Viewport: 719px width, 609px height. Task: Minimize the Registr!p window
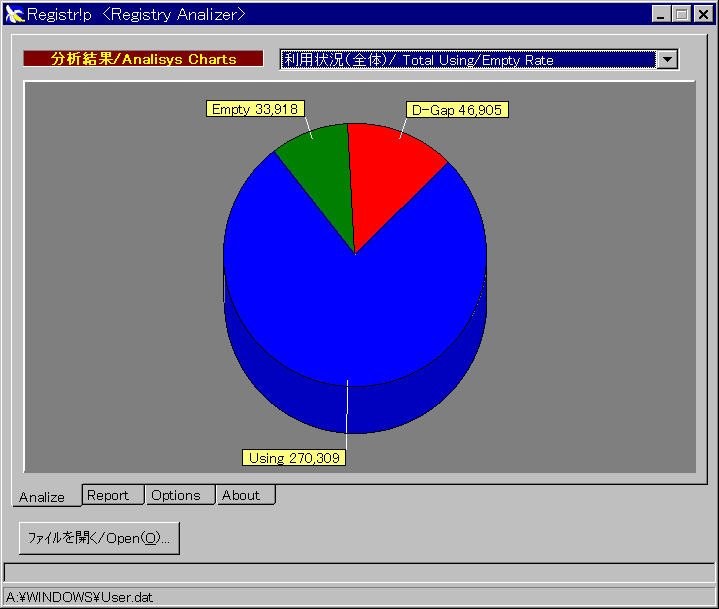point(662,14)
